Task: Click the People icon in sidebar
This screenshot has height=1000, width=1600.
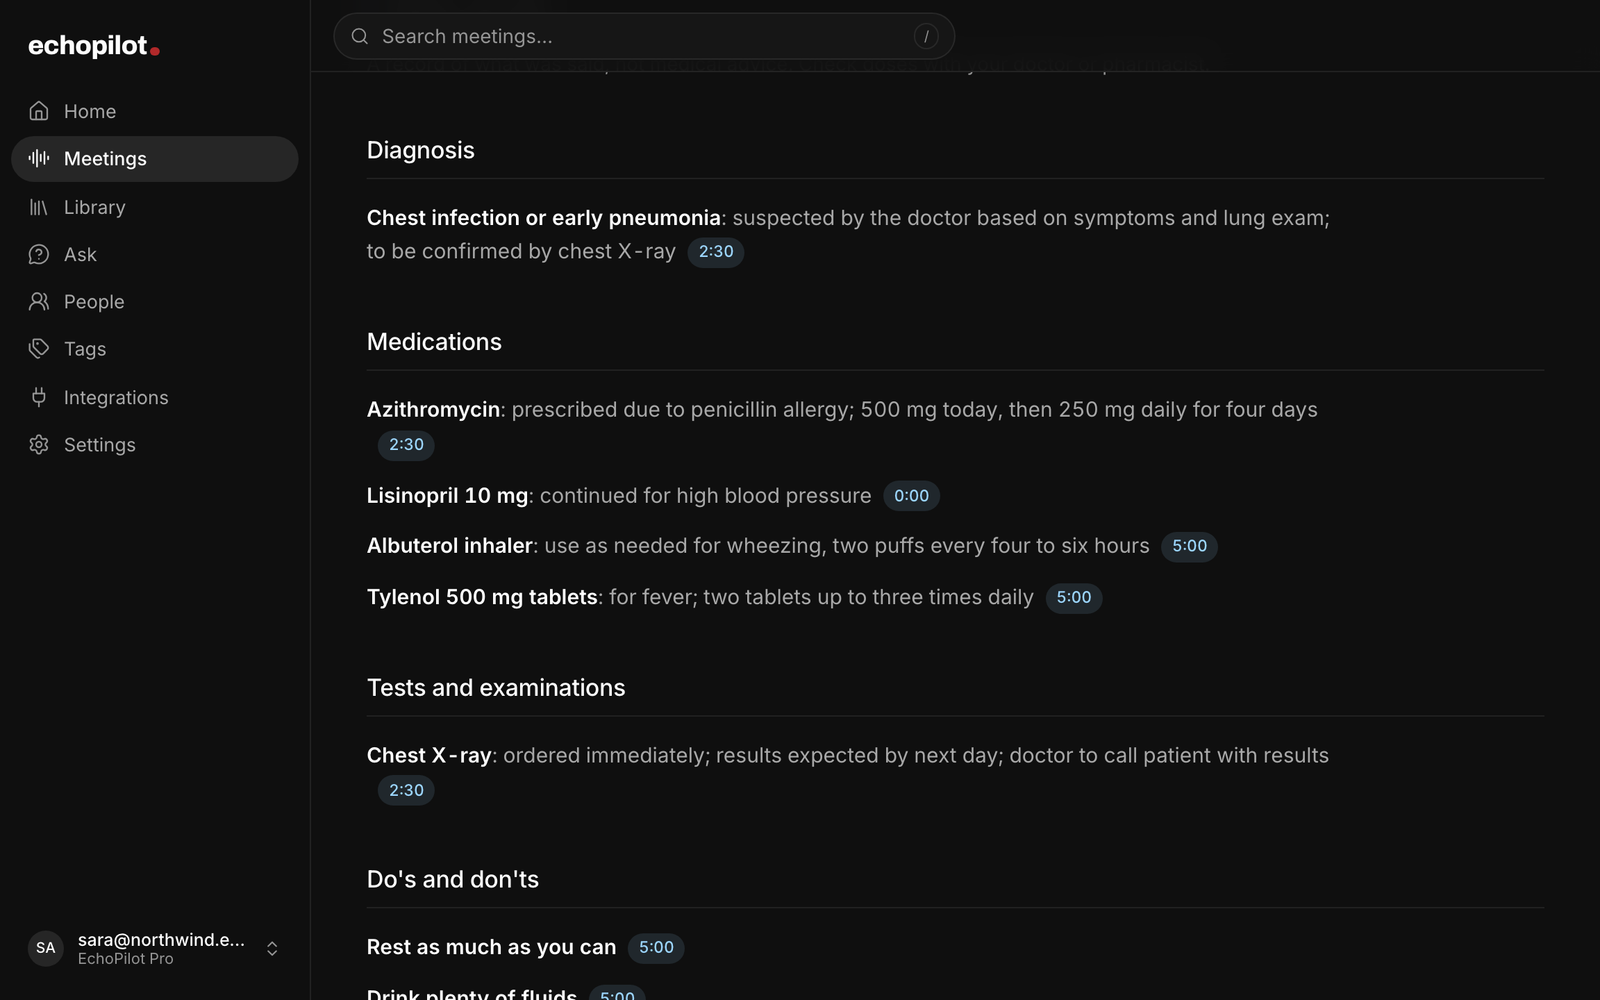Action: click(39, 301)
